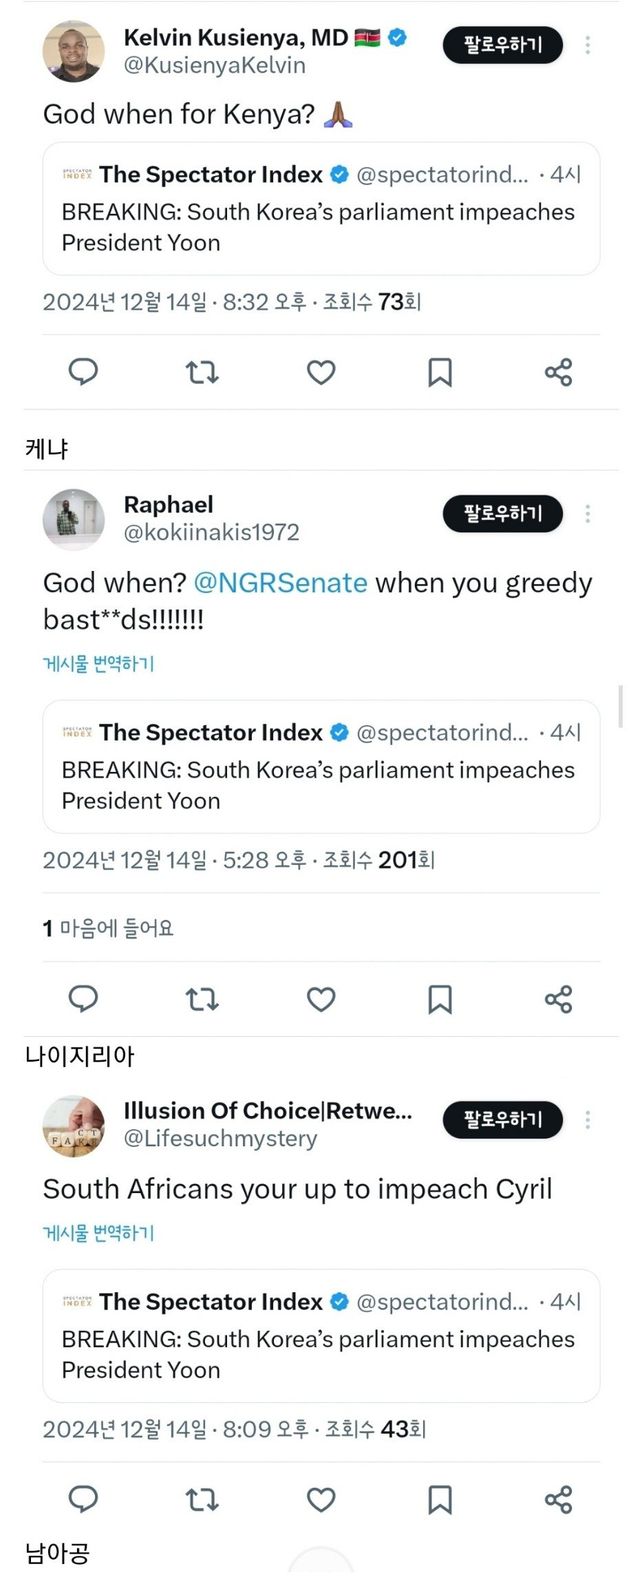This screenshot has width=640, height=1579.
Task: Share Kelvin Kusienya's tweet
Action: [558, 372]
